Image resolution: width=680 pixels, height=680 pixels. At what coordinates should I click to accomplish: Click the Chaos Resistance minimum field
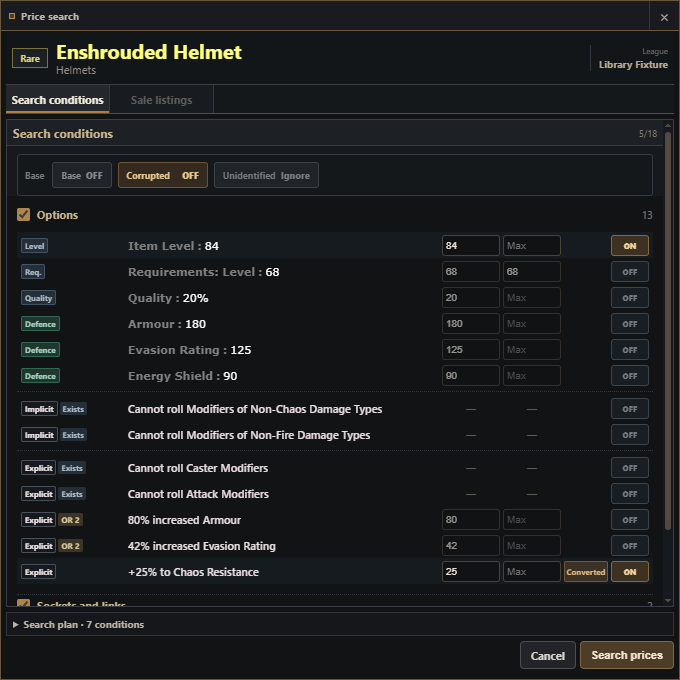tap(471, 572)
